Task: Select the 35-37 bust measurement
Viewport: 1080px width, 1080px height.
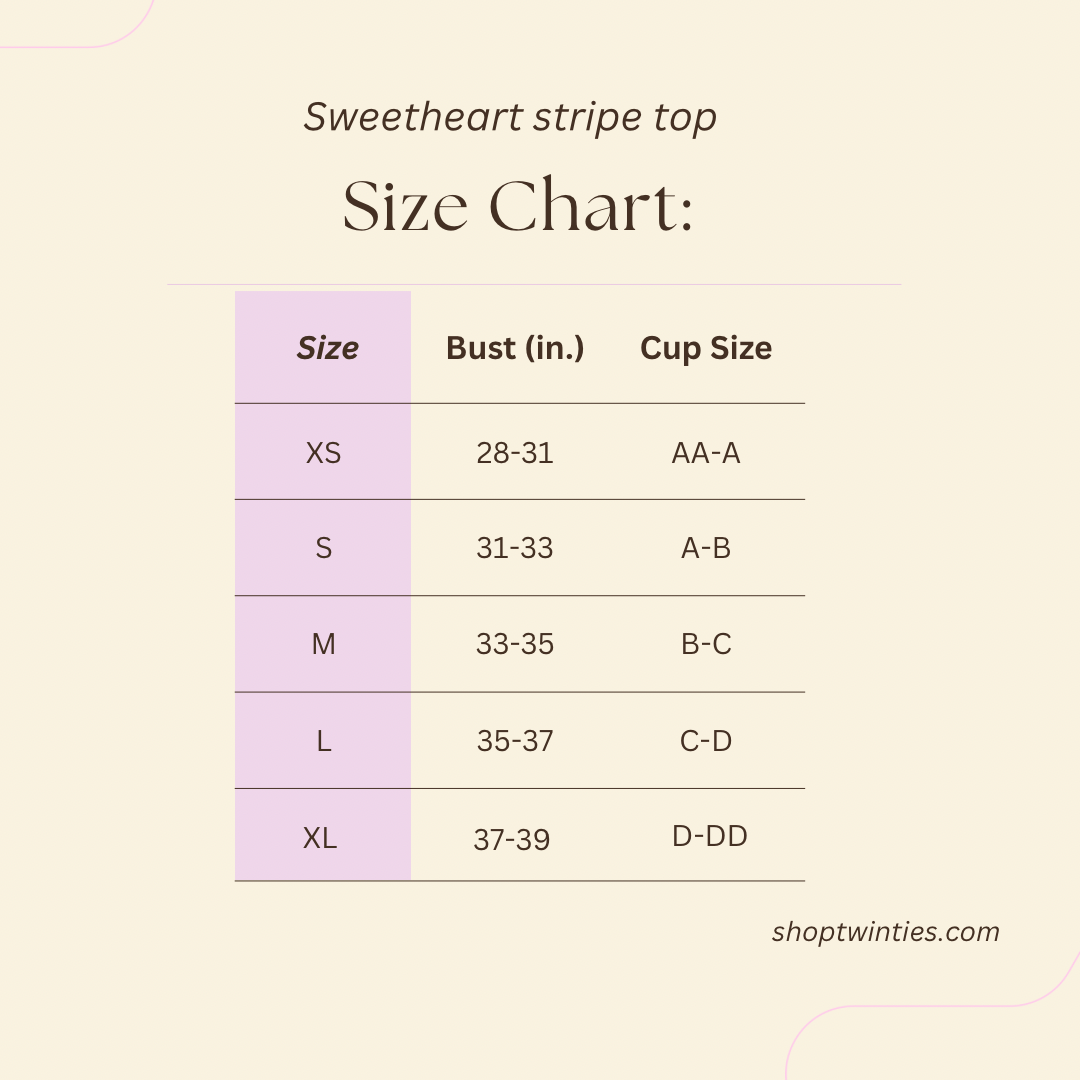Action: [515, 741]
